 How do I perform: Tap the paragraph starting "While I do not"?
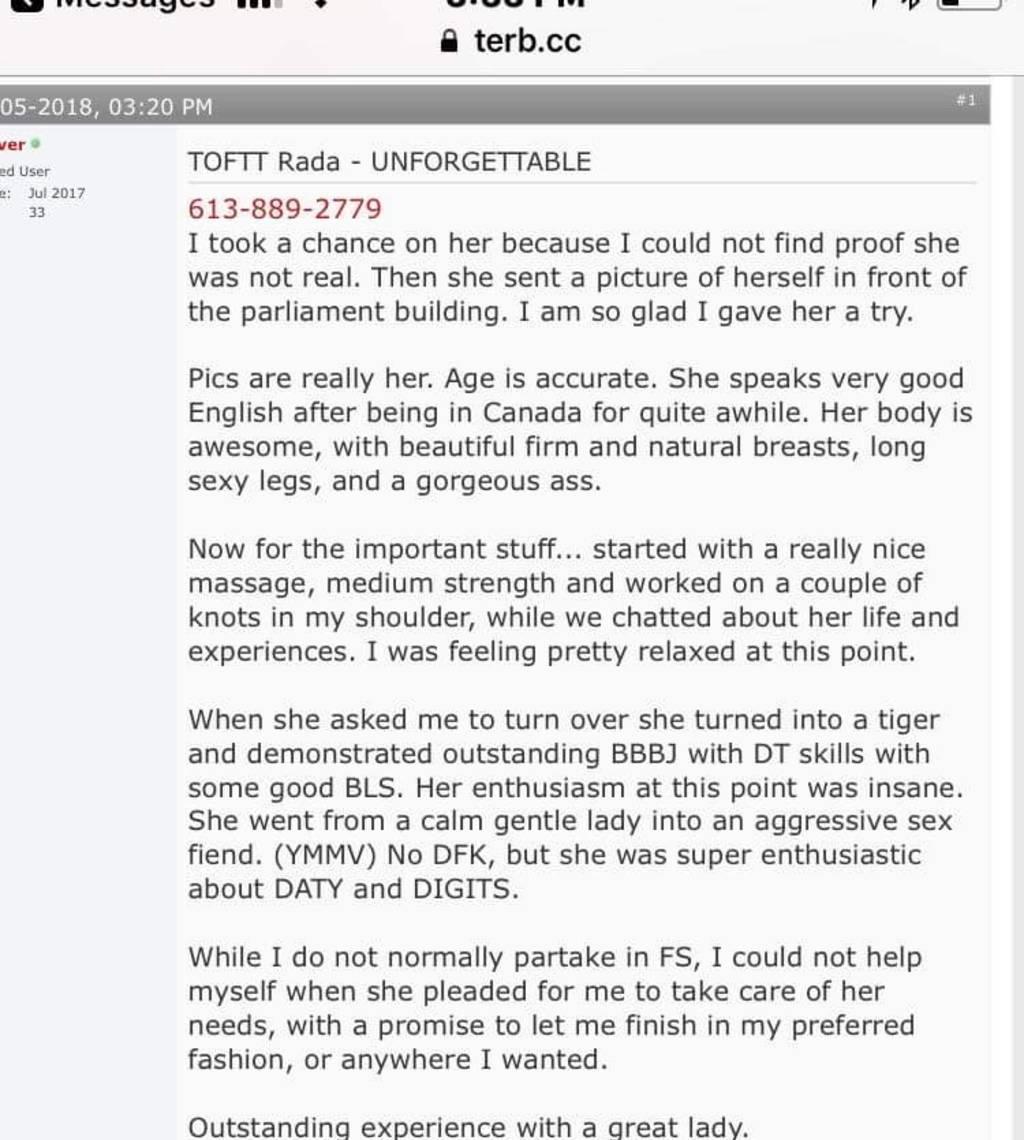click(555, 1008)
